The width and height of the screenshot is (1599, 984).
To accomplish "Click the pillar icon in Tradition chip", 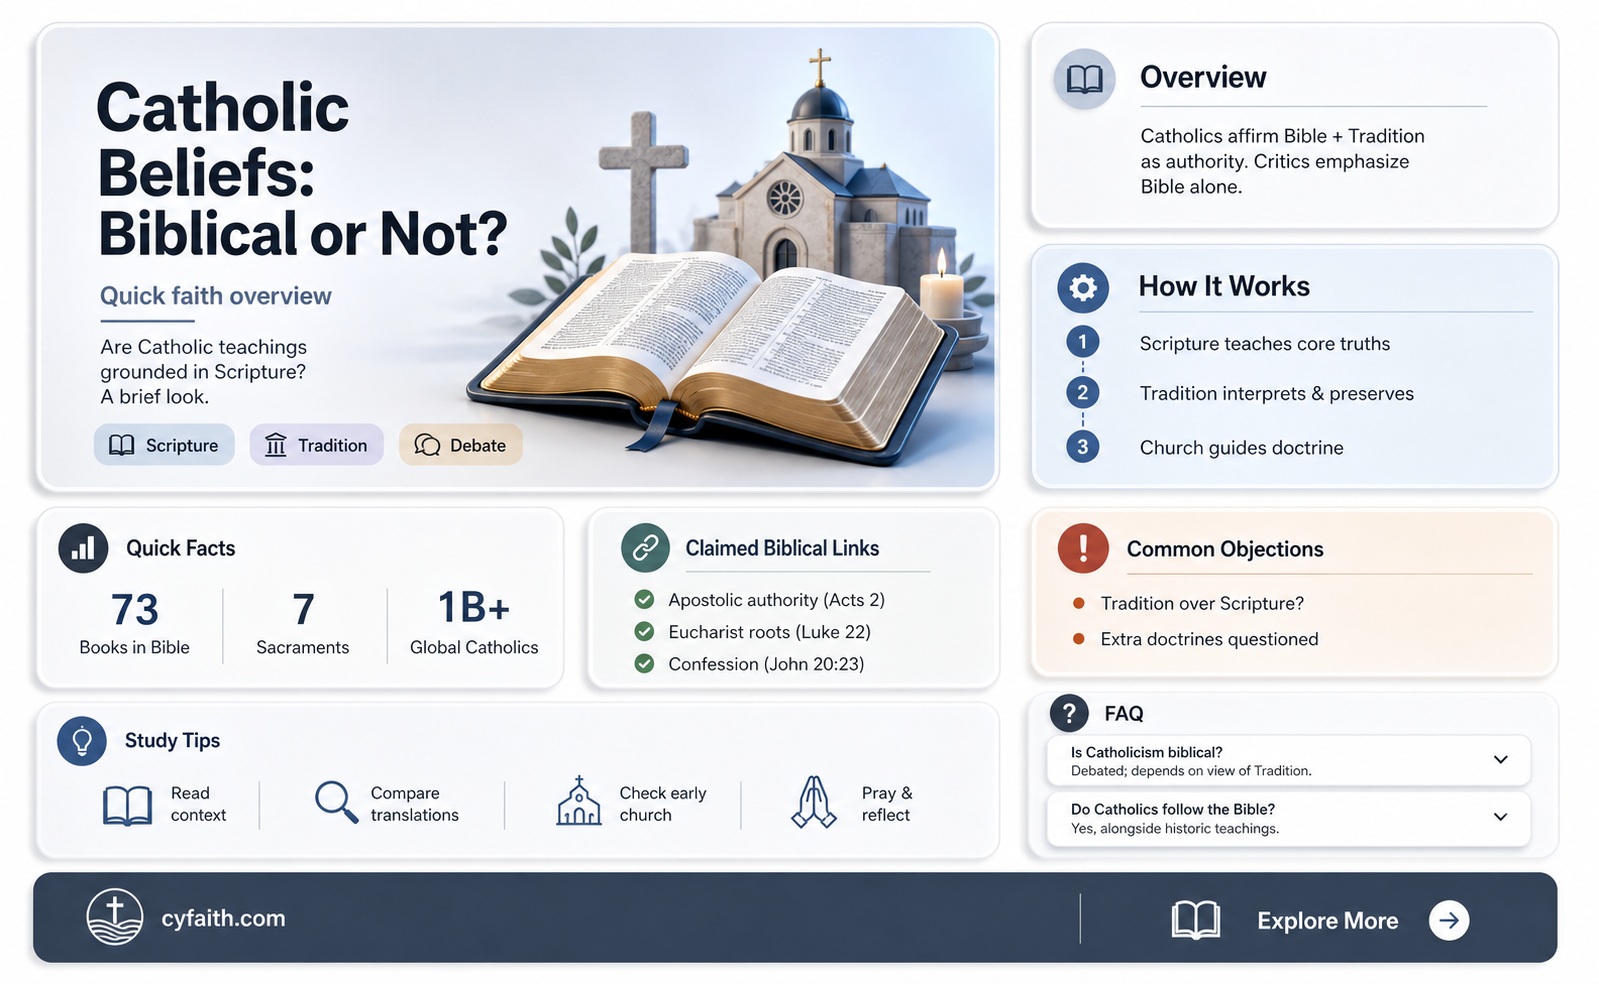I will pos(276,445).
